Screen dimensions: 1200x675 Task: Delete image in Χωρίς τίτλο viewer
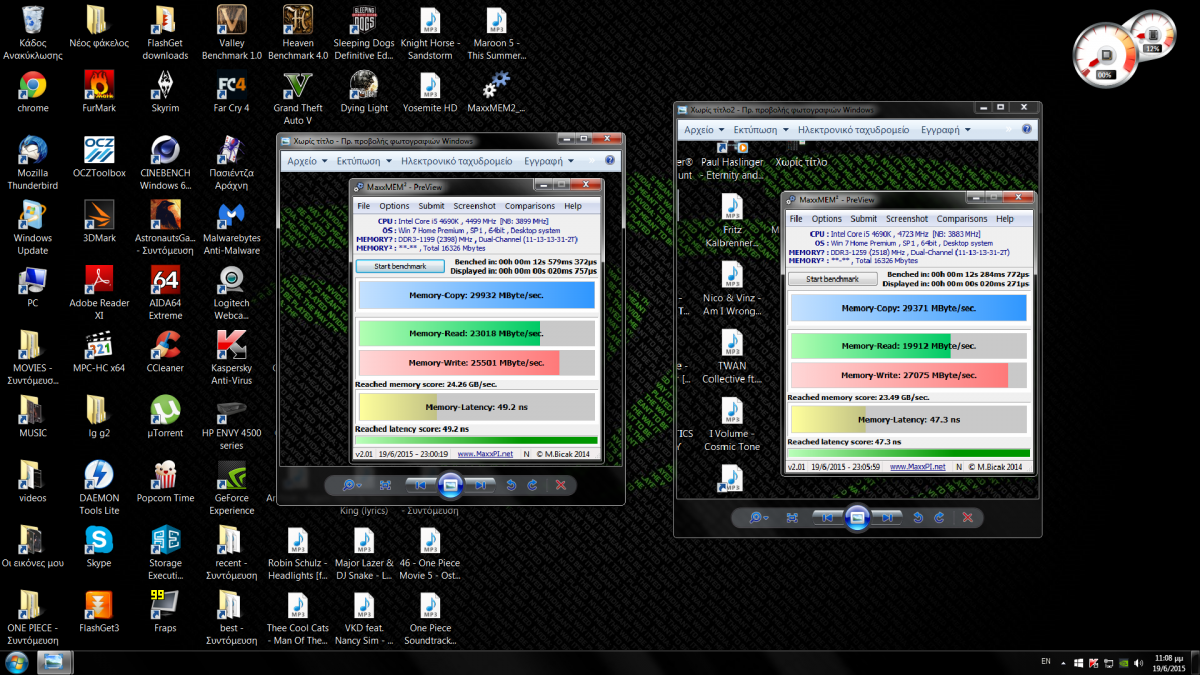pyautogui.click(x=560, y=485)
